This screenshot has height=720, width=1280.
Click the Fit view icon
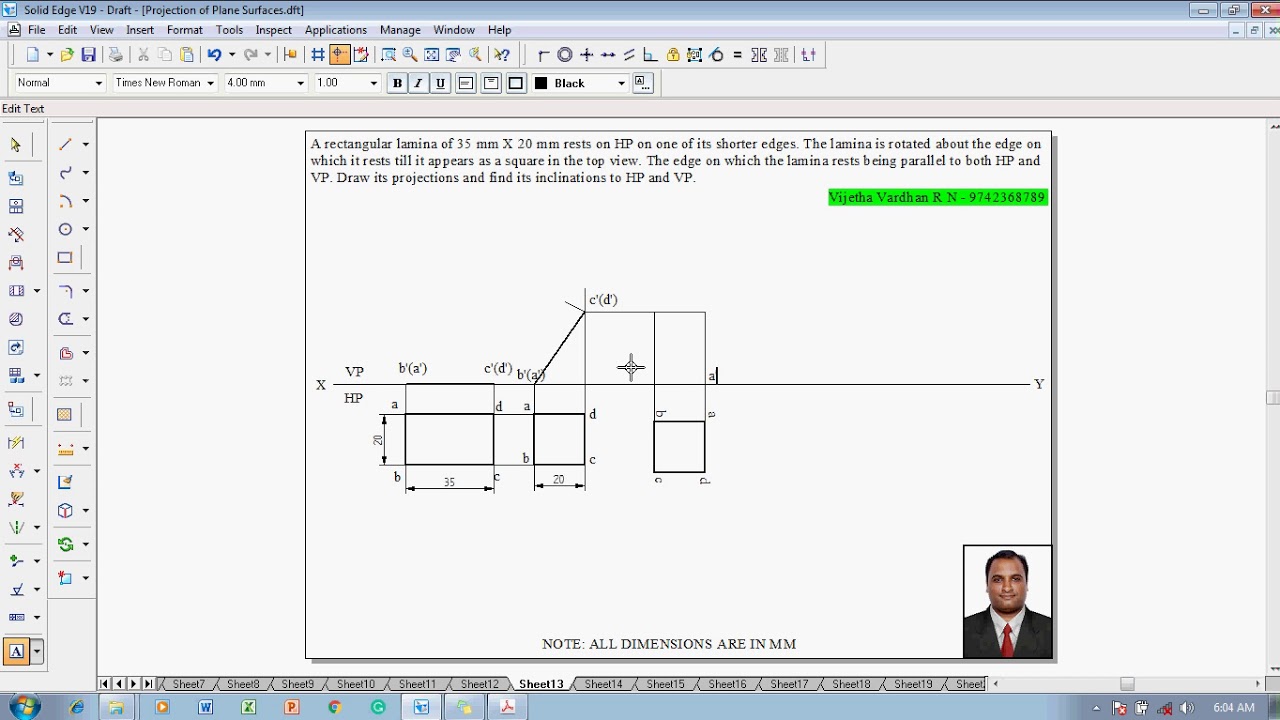pyautogui.click(x=432, y=55)
